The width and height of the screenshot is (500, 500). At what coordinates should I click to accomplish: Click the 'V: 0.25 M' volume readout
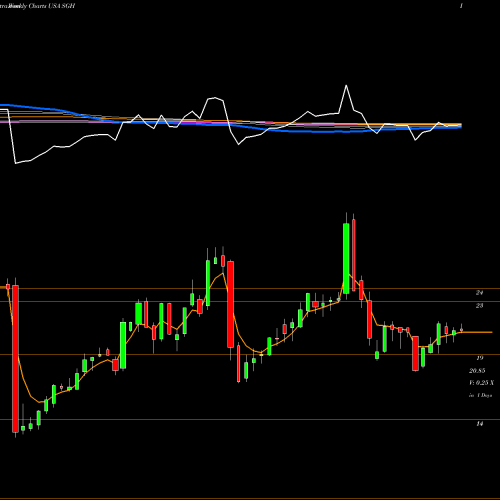pyautogui.click(x=481, y=383)
